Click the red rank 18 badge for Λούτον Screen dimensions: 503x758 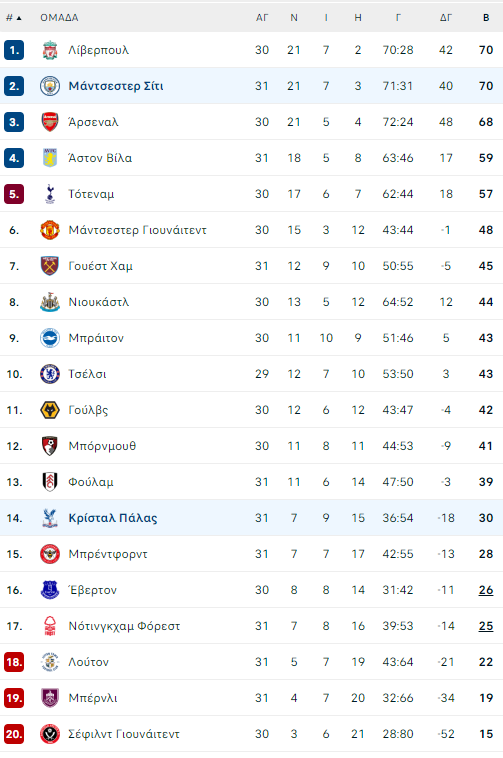click(x=14, y=662)
